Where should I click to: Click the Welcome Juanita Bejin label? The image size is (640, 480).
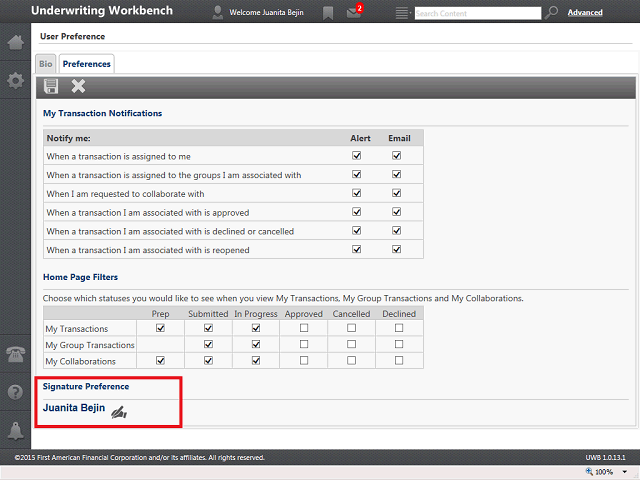pos(266,13)
